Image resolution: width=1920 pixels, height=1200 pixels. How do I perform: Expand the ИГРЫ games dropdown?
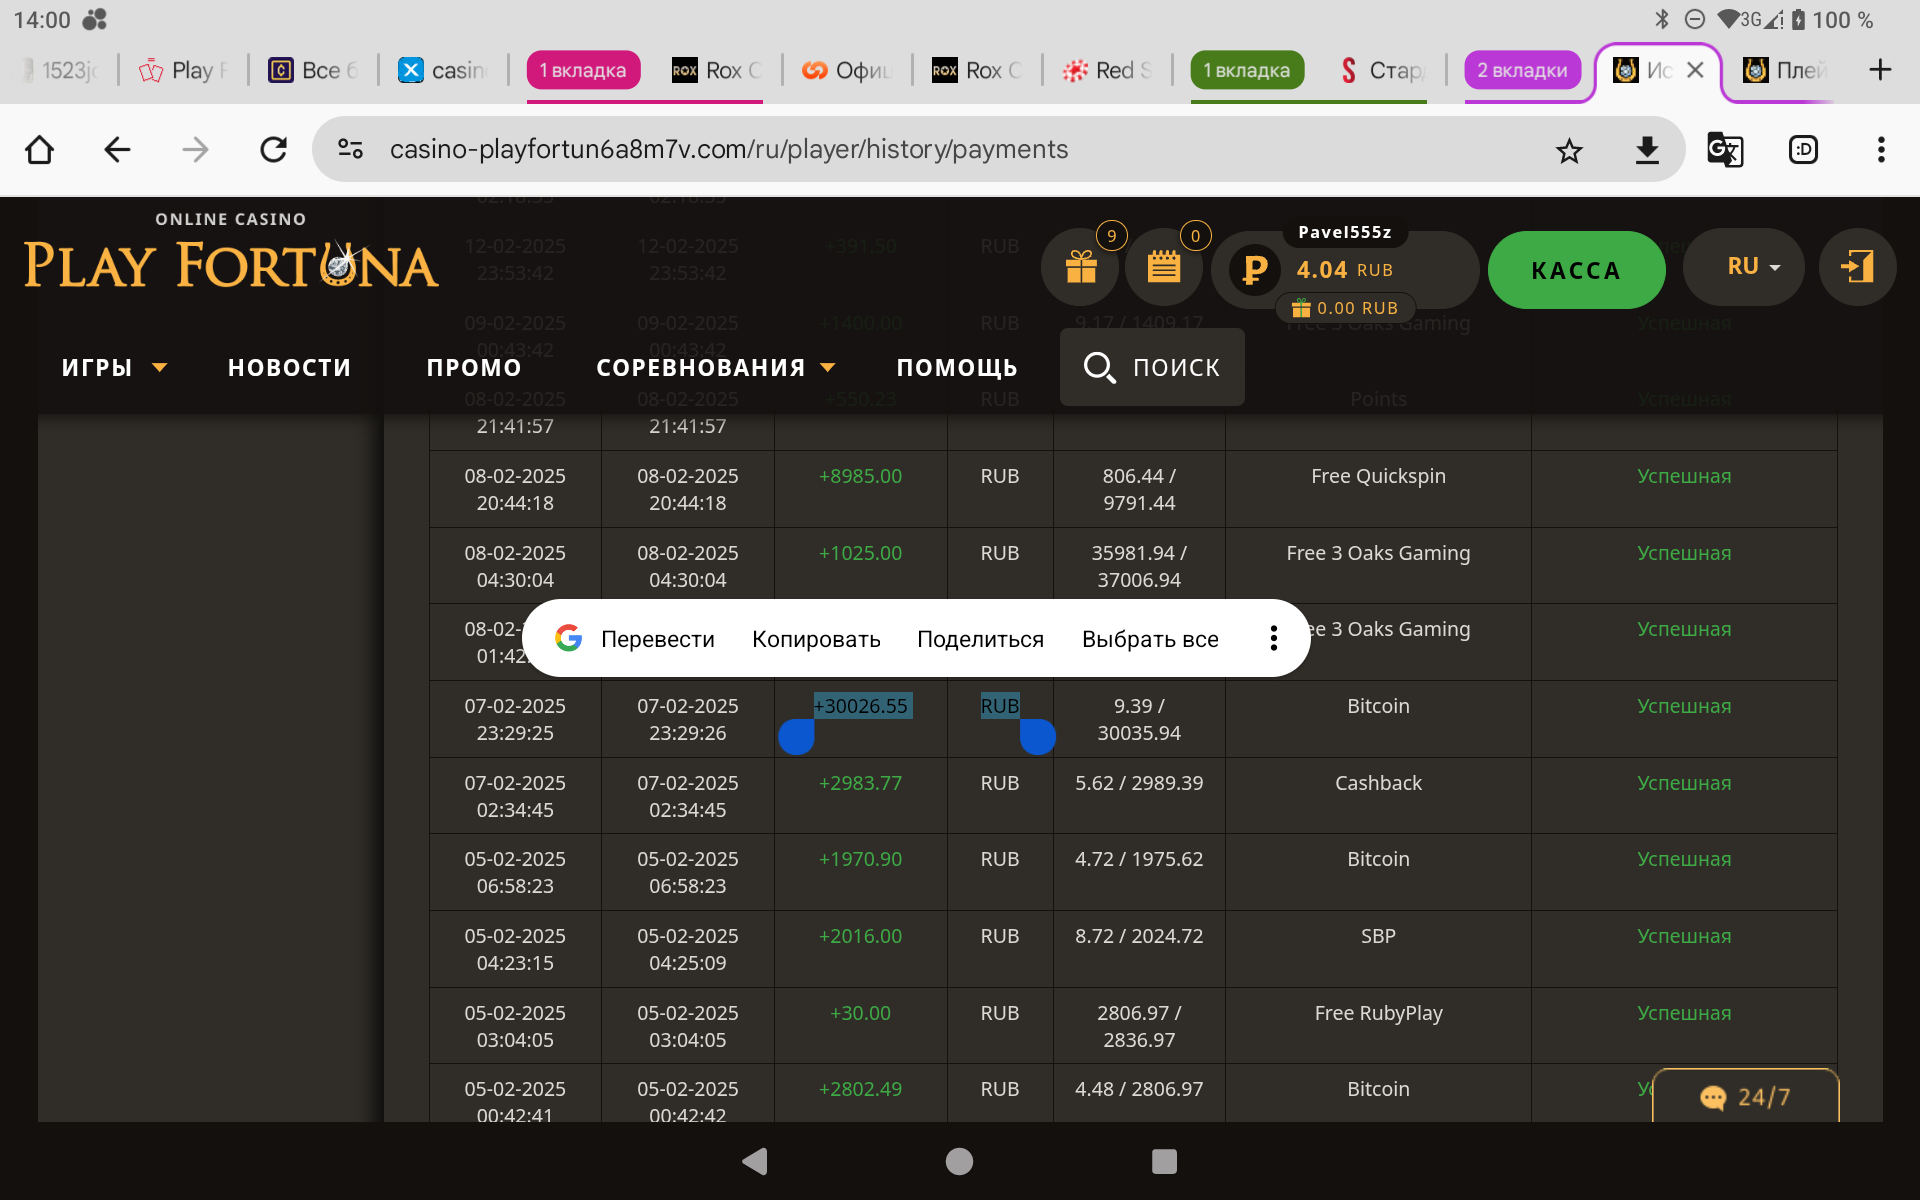tap(113, 368)
